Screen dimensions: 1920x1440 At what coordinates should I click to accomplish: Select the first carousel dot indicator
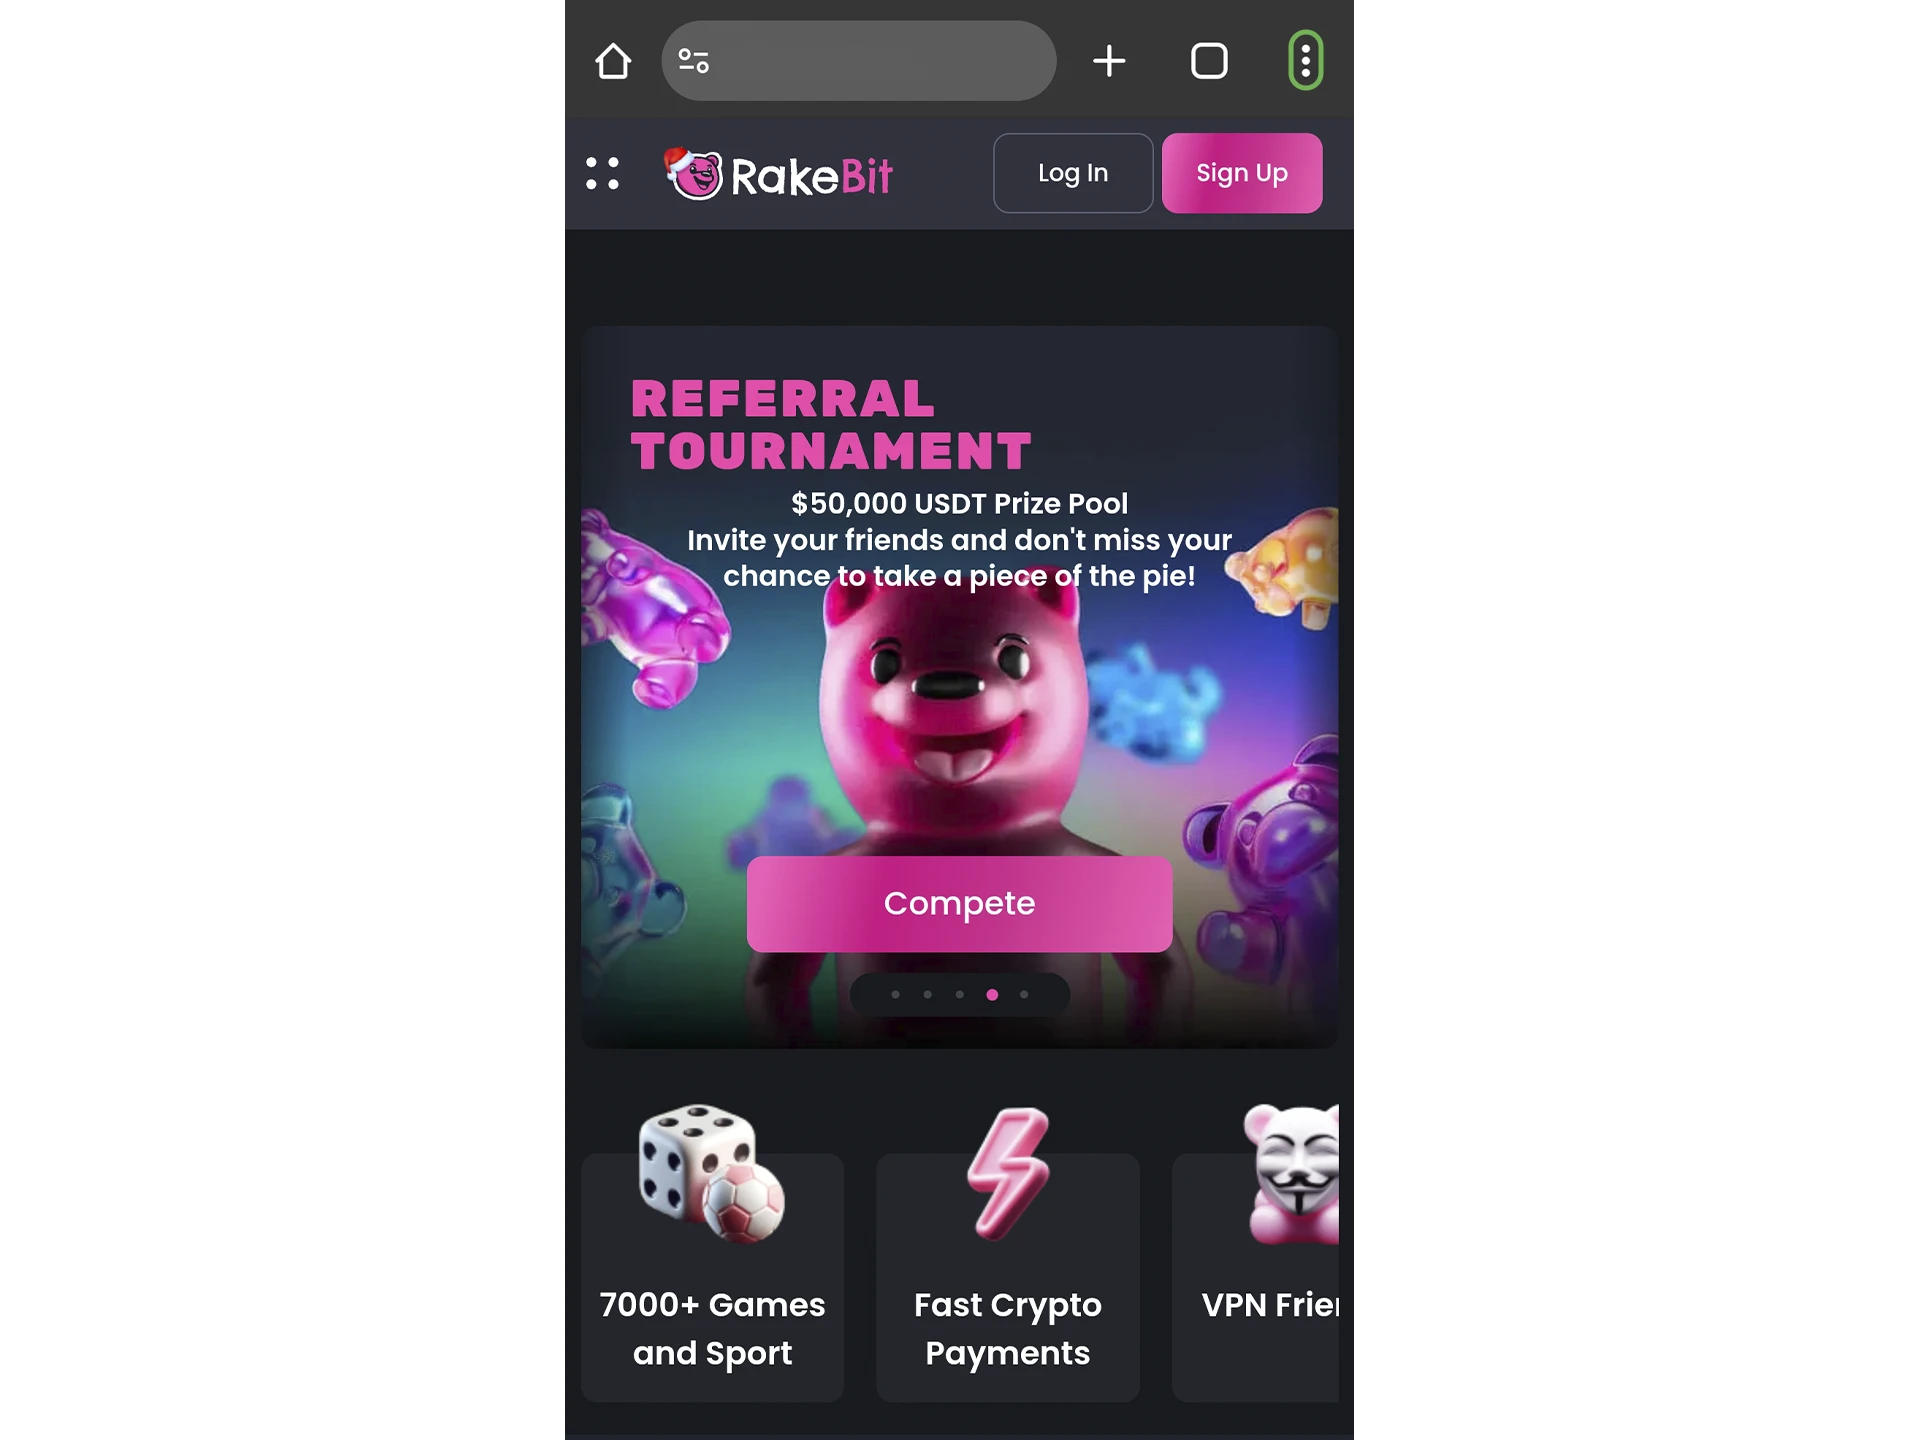pos(895,994)
